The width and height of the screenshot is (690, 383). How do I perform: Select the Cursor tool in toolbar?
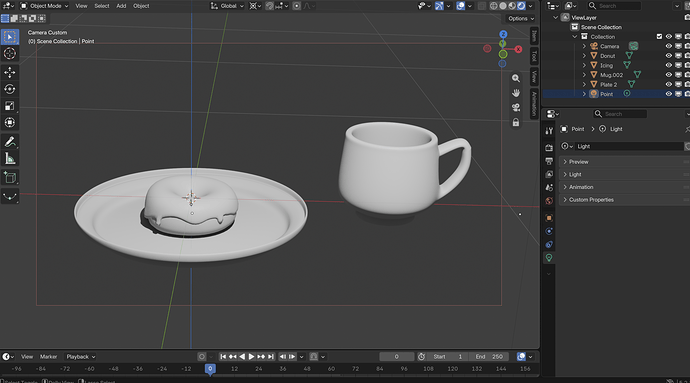pos(10,54)
